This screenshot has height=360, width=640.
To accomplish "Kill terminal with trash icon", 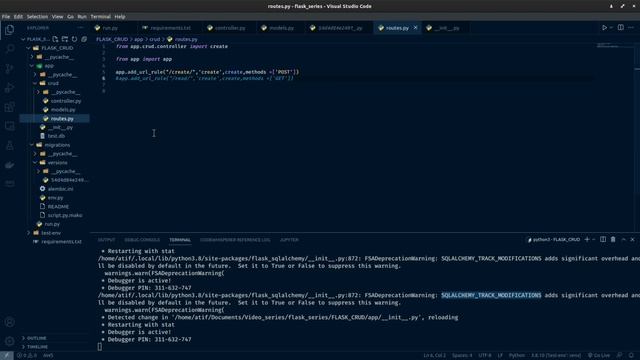I will coord(613,240).
